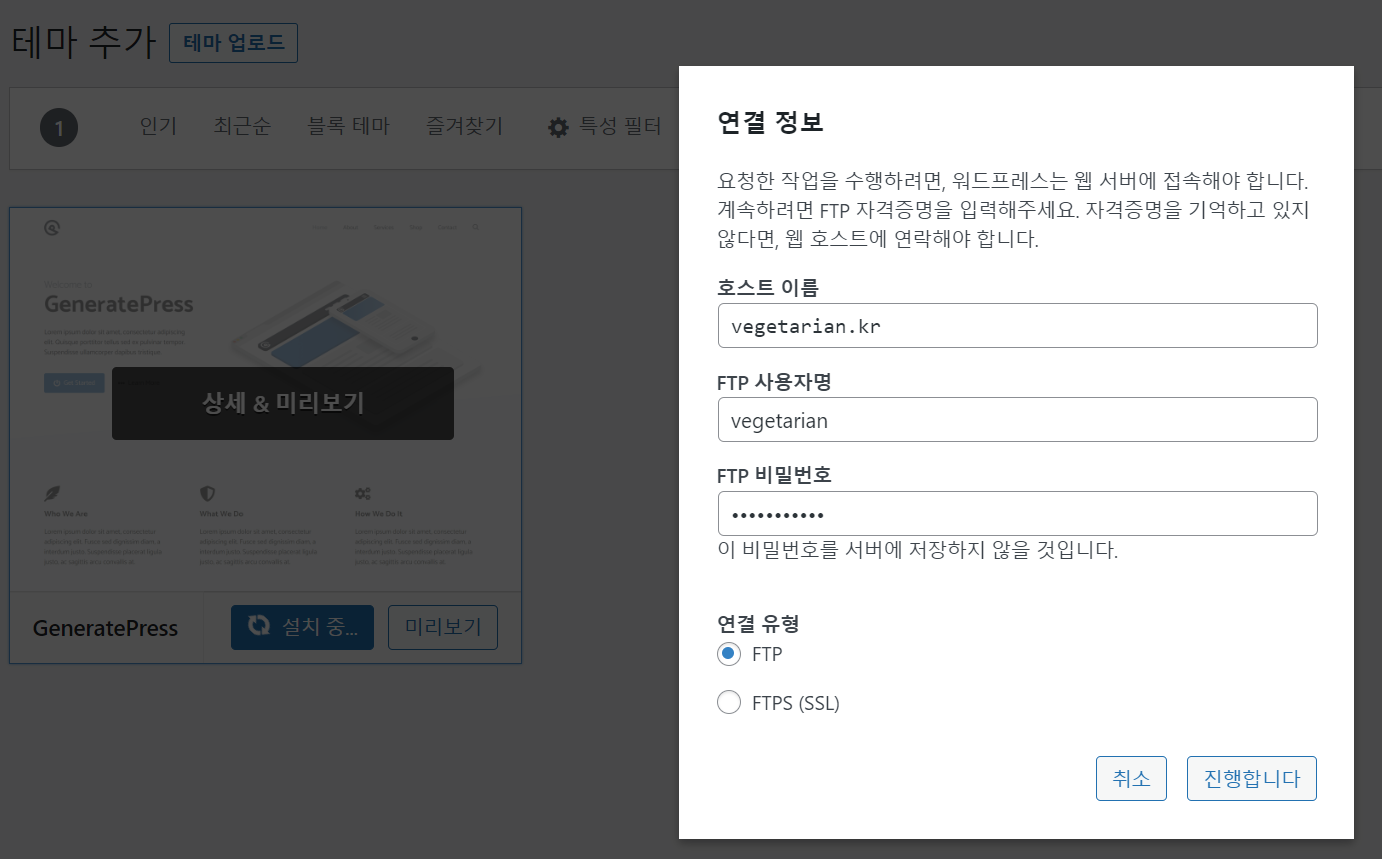Click the logo icon in theme preview

pos(52,228)
